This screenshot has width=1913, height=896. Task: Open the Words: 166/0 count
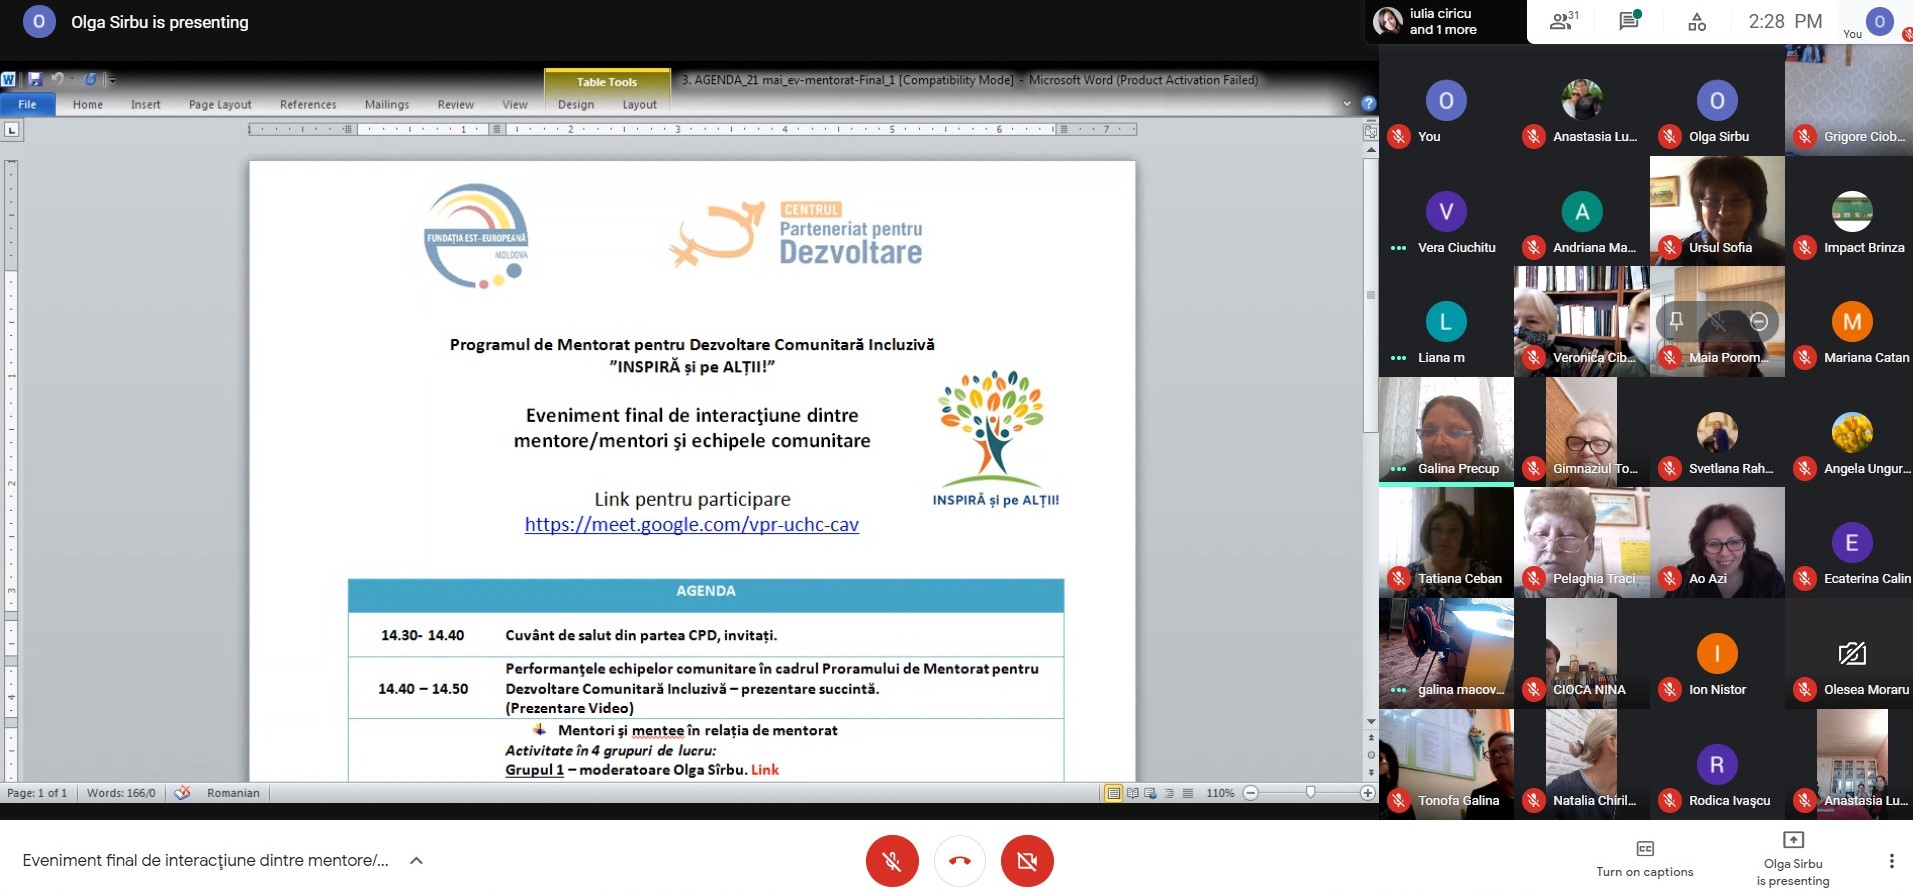tap(121, 793)
